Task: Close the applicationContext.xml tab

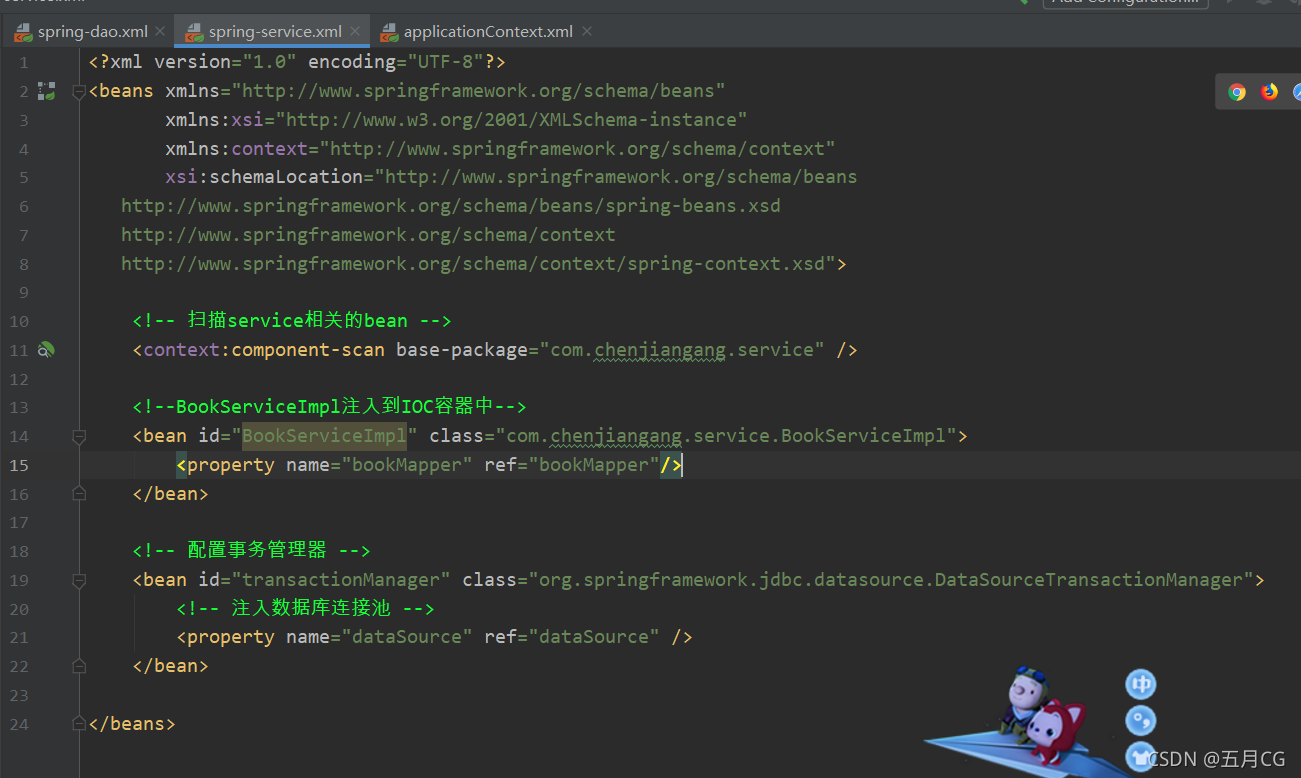Action: [587, 32]
